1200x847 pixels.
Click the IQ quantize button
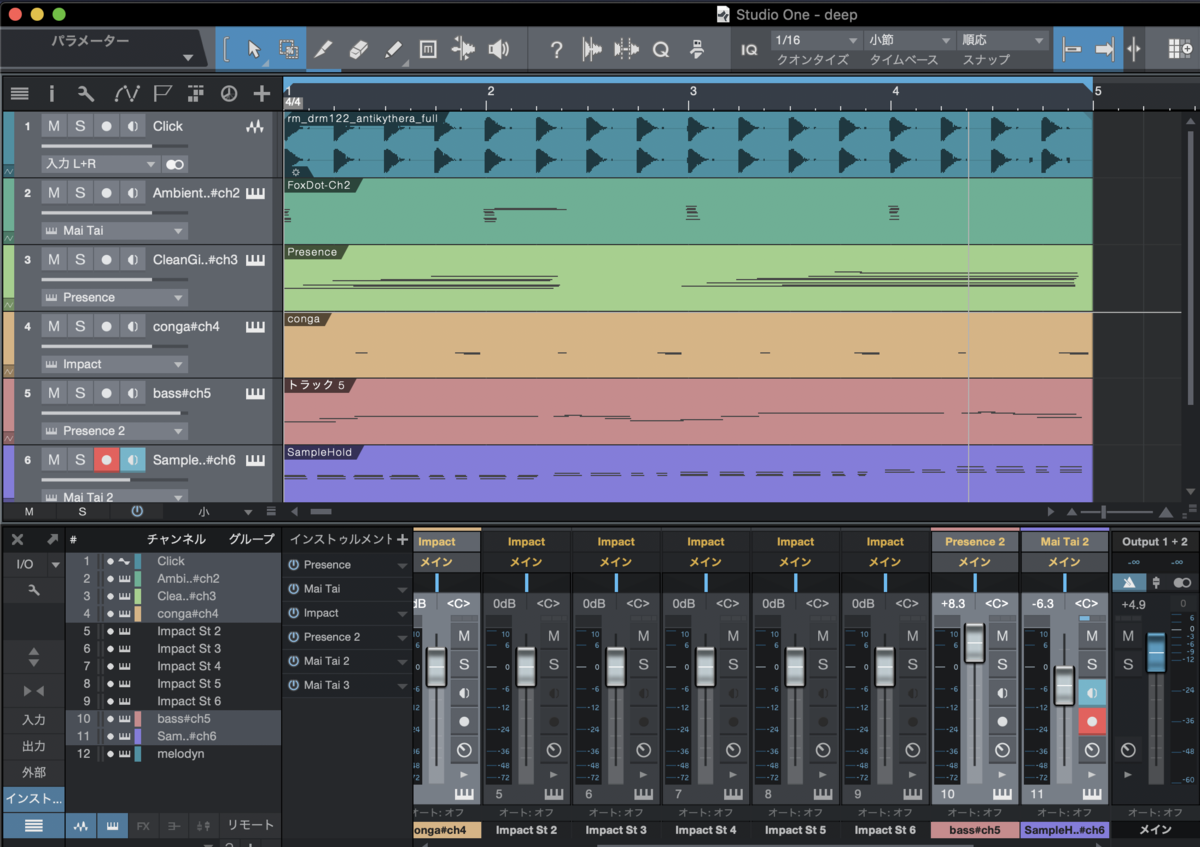[748, 49]
